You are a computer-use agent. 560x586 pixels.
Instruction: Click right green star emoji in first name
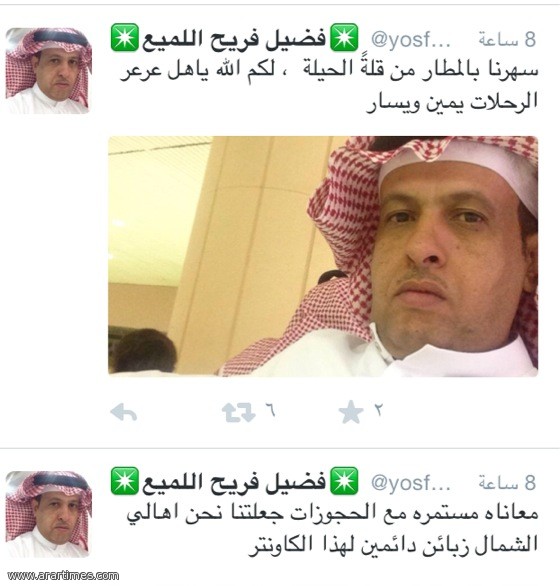coord(344,38)
